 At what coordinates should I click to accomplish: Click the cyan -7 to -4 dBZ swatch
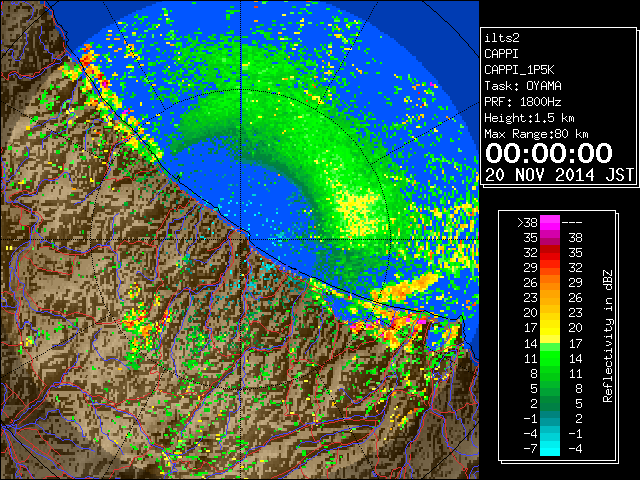pos(550,448)
